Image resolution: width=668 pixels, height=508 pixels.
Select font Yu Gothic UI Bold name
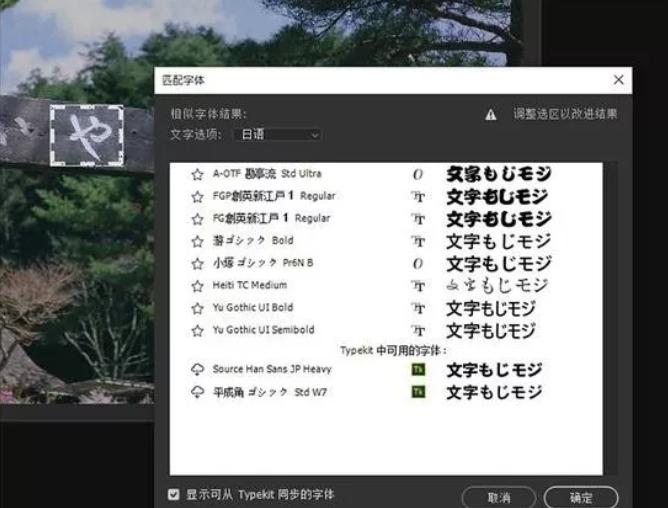(x=253, y=307)
